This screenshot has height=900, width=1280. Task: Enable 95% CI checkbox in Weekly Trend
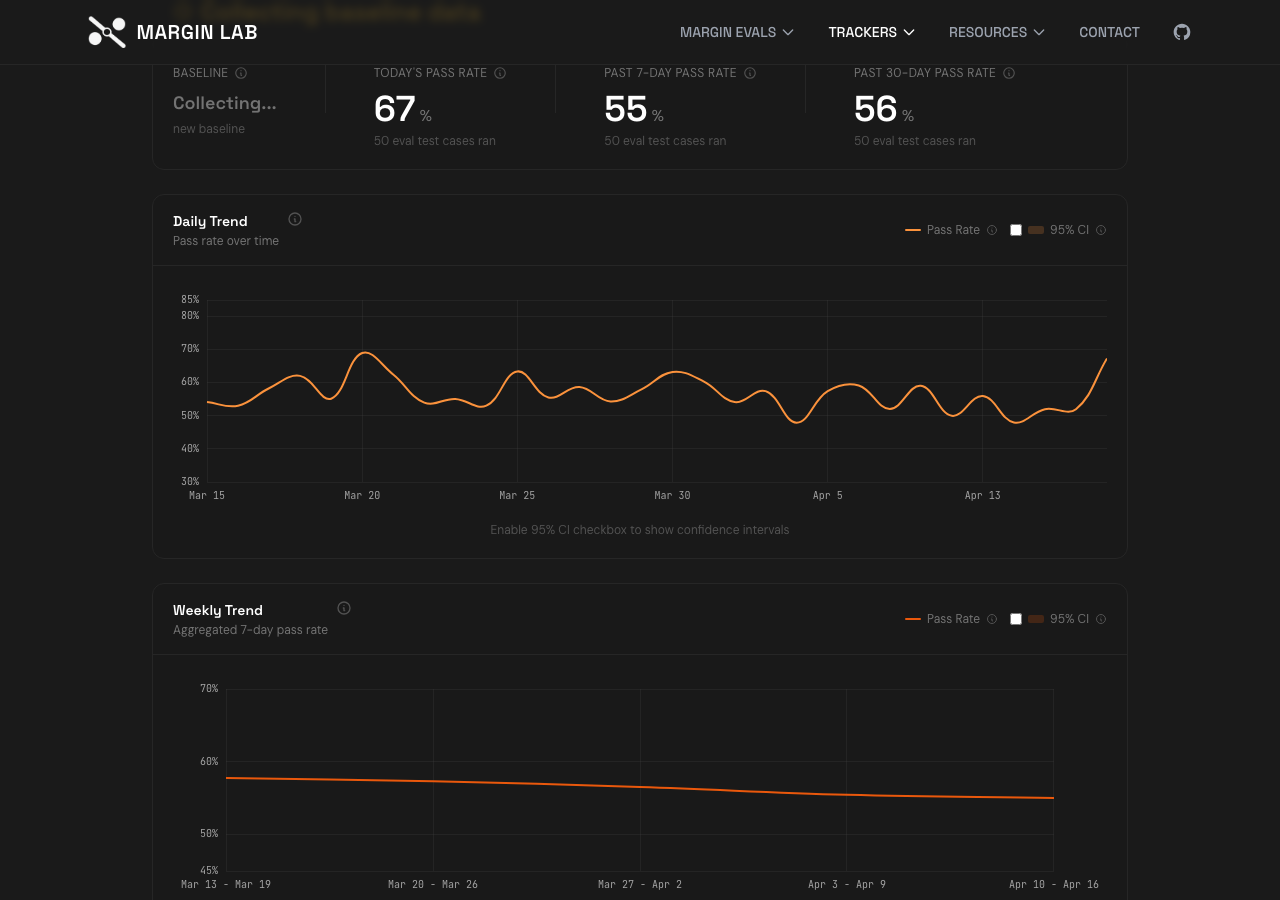coord(1016,619)
